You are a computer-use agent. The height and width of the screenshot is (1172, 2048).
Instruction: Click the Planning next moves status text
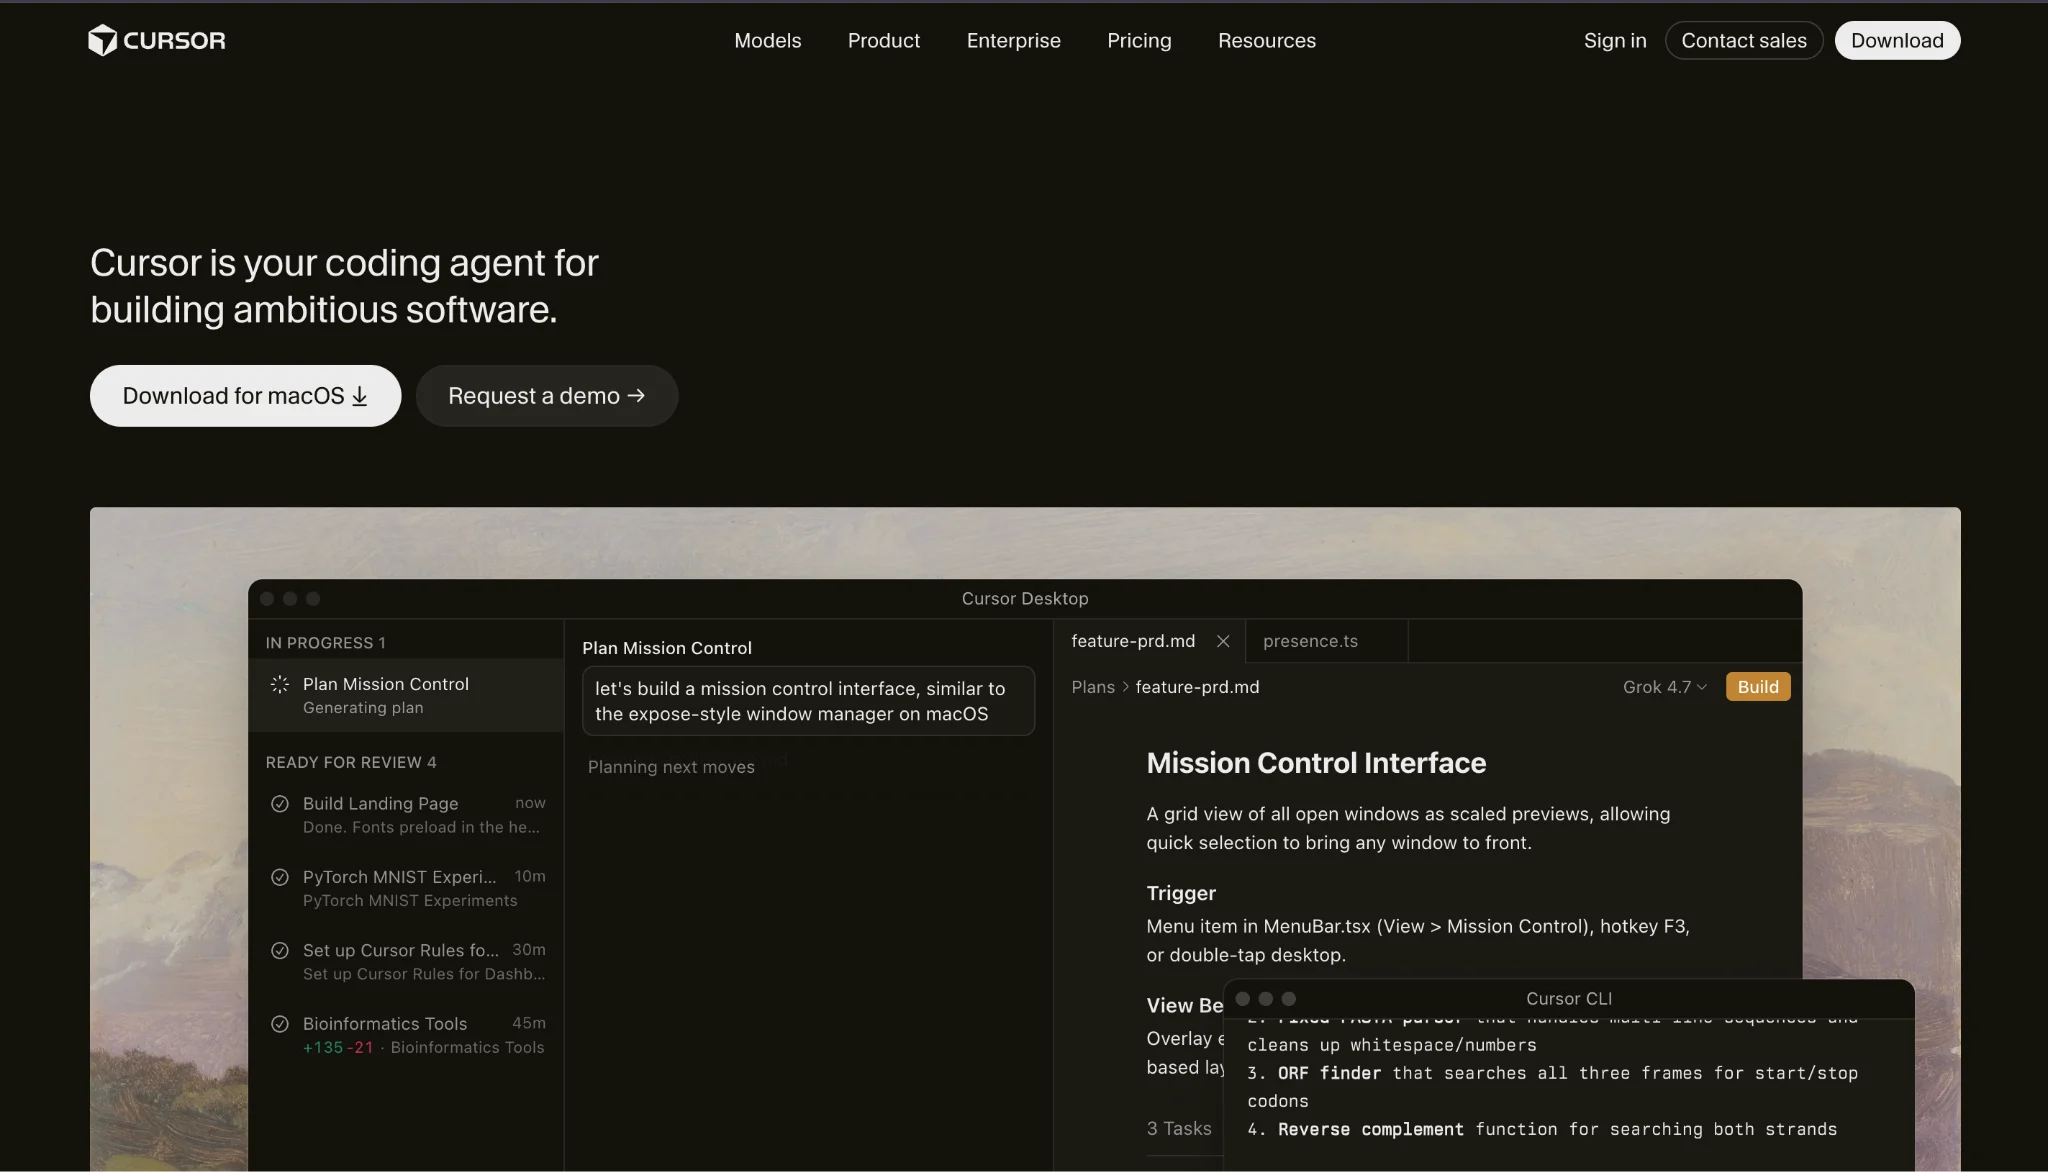pyautogui.click(x=671, y=767)
